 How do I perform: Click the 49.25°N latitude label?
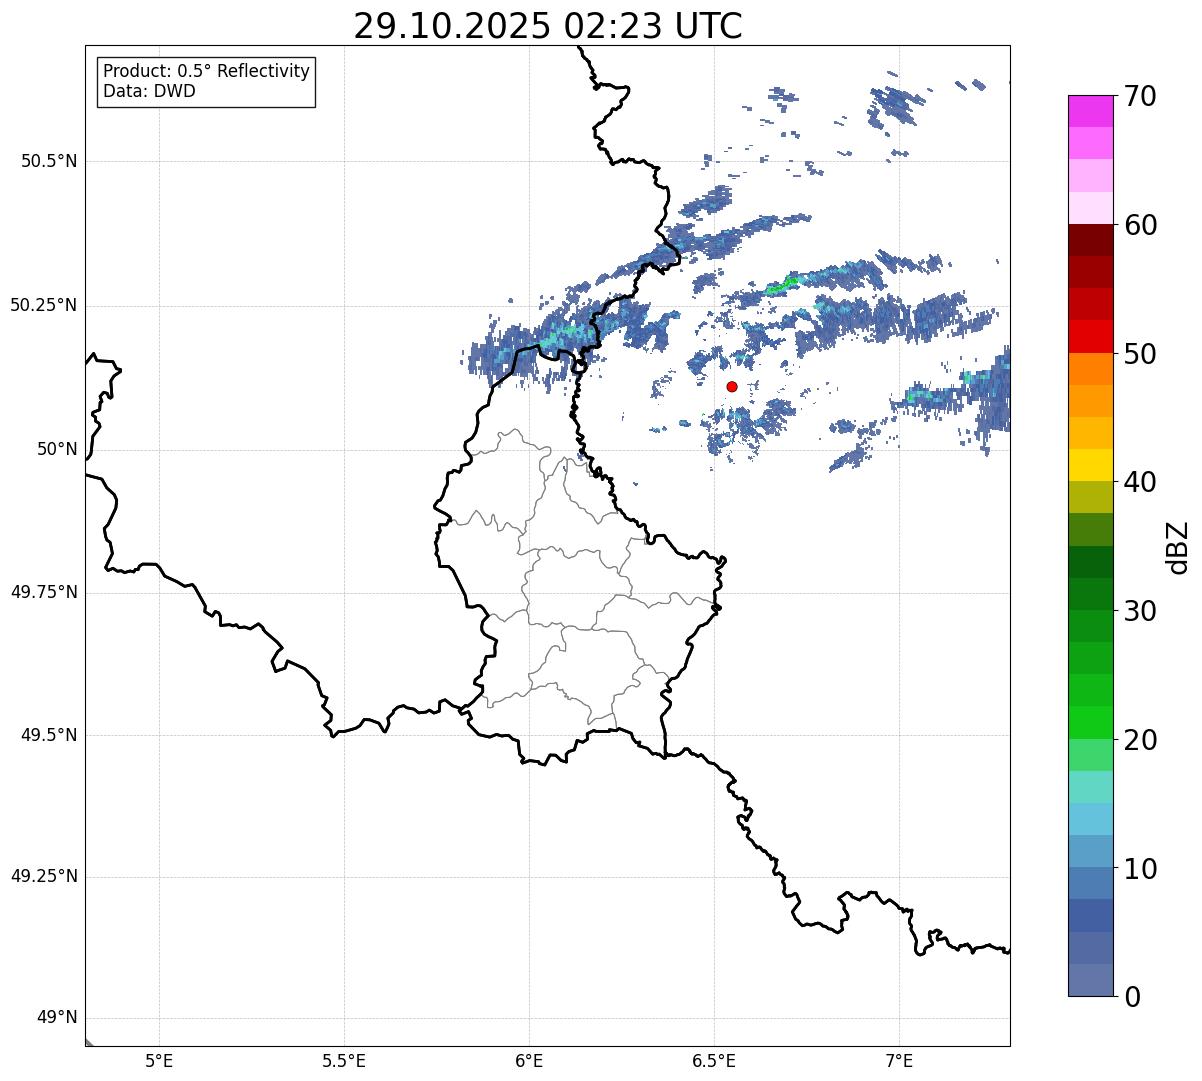click(x=43, y=876)
